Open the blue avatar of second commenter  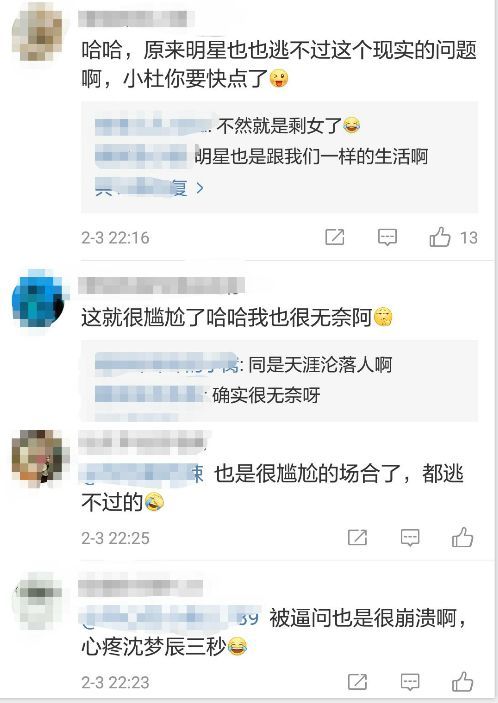pos(39,298)
